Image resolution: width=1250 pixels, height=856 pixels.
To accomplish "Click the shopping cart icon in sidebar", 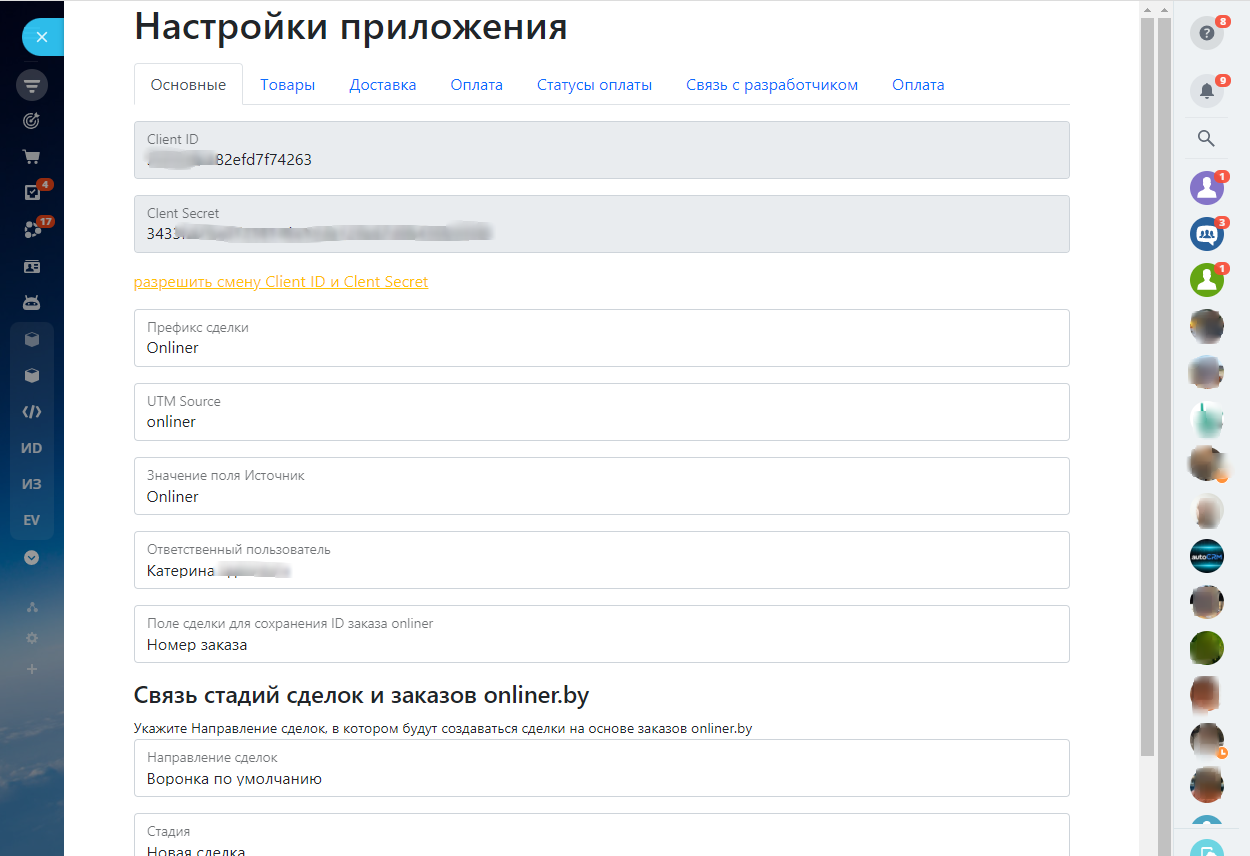I will (x=32, y=157).
